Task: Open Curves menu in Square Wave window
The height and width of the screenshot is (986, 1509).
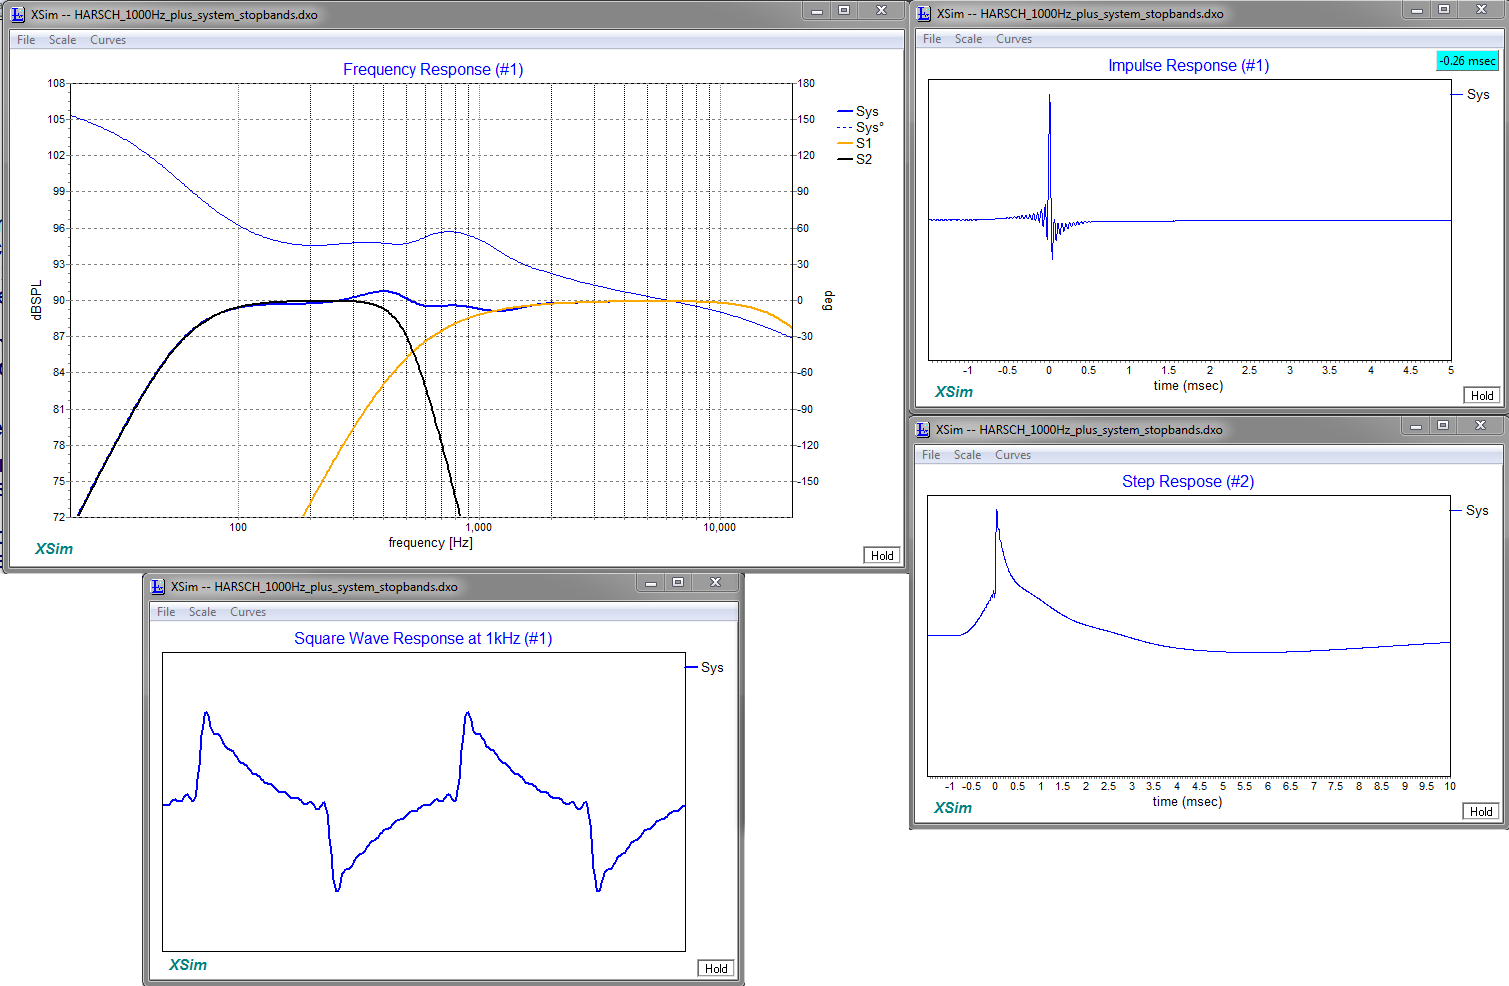Action: point(248,612)
